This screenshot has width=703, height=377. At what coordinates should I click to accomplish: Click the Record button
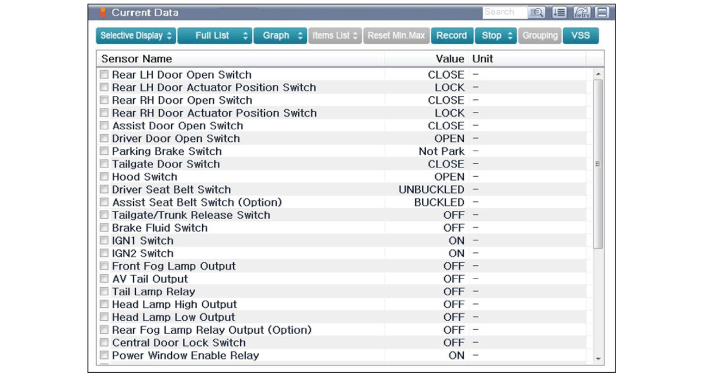click(x=452, y=36)
